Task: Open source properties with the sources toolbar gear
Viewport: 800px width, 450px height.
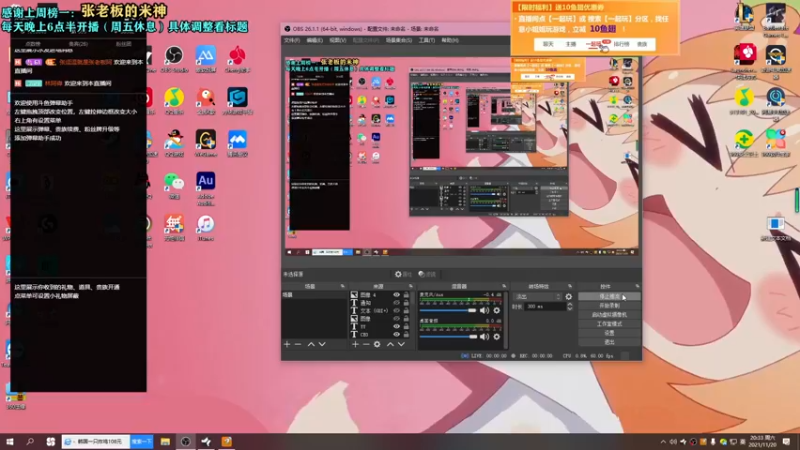Action: tap(377, 344)
